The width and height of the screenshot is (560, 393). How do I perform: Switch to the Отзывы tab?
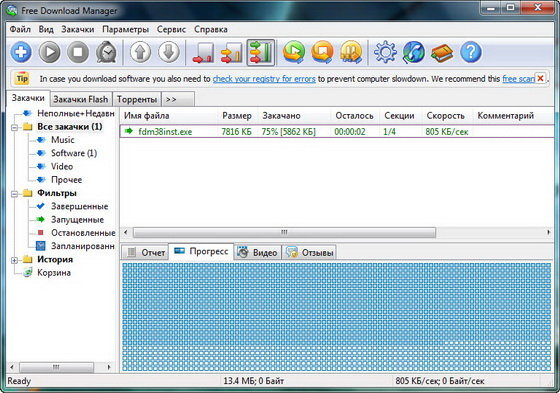click(x=309, y=253)
